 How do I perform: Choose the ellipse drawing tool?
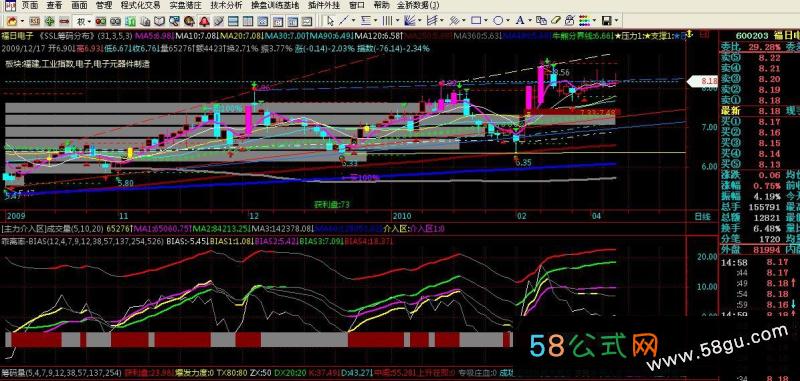tap(498, 20)
